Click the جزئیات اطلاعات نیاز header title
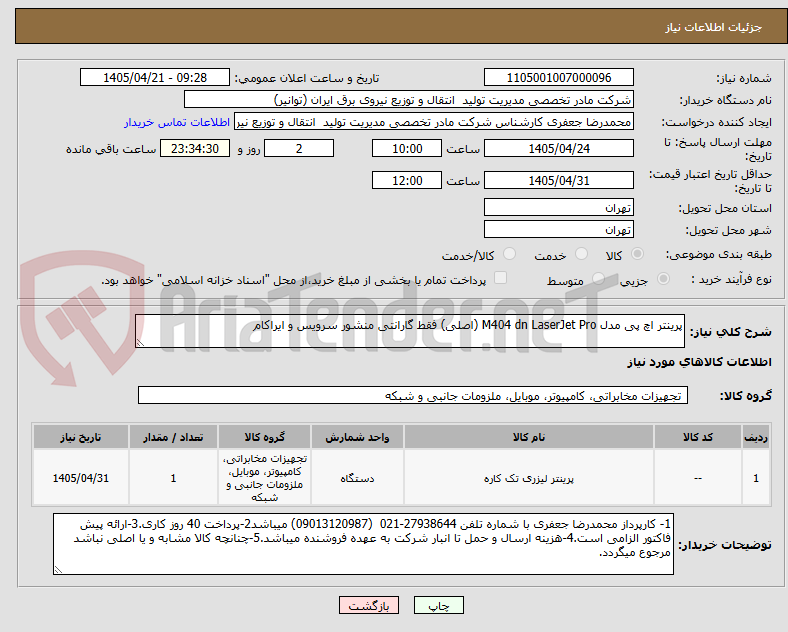Screen dimensions: 788x632 (x=714, y=27)
